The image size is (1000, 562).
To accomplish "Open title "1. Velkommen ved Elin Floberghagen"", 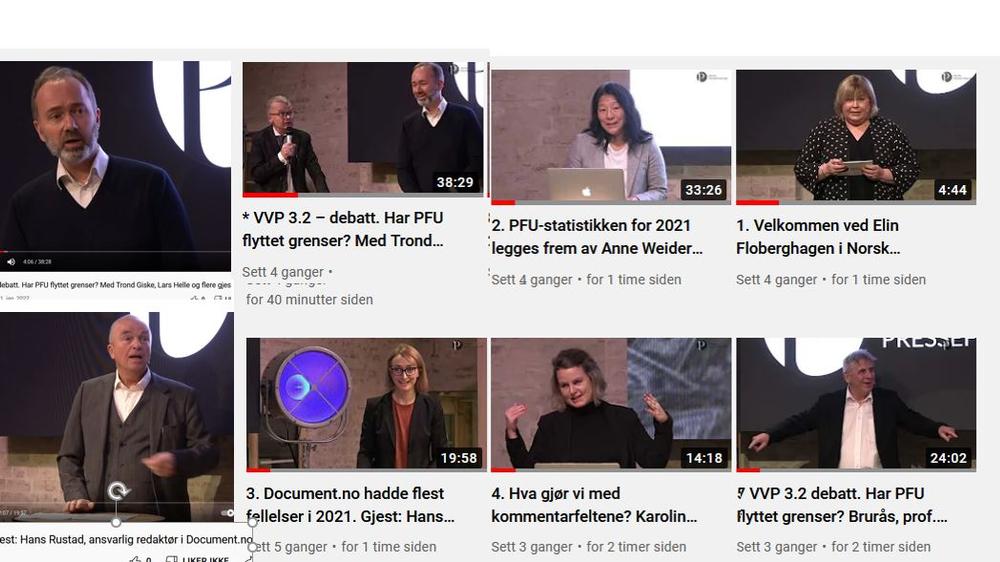I will (x=818, y=237).
